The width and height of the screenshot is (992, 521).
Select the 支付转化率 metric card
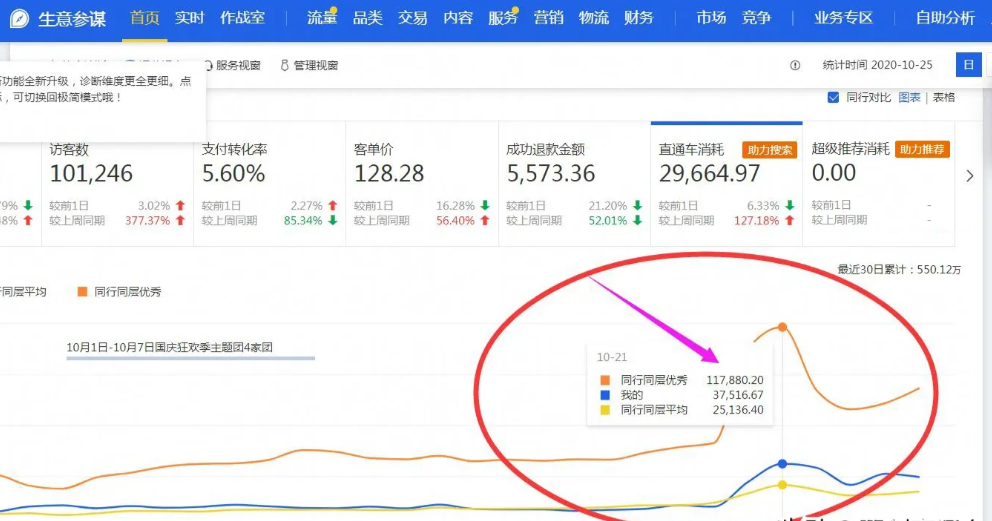tap(270, 184)
